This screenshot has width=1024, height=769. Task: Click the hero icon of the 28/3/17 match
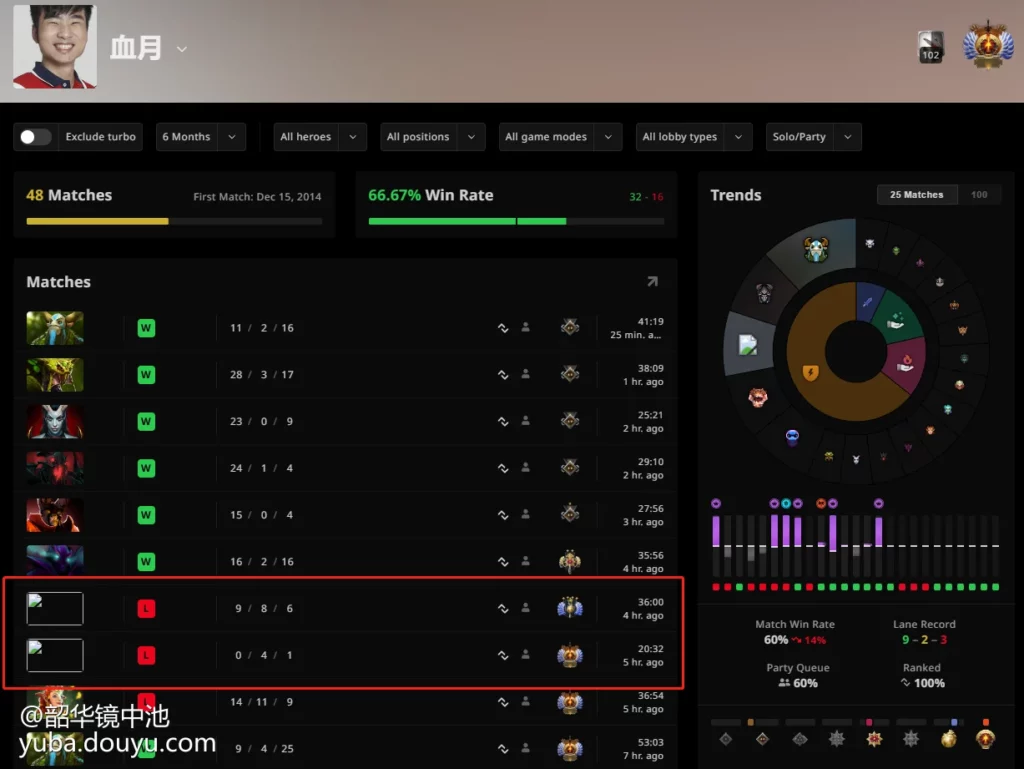pyautogui.click(x=55, y=375)
